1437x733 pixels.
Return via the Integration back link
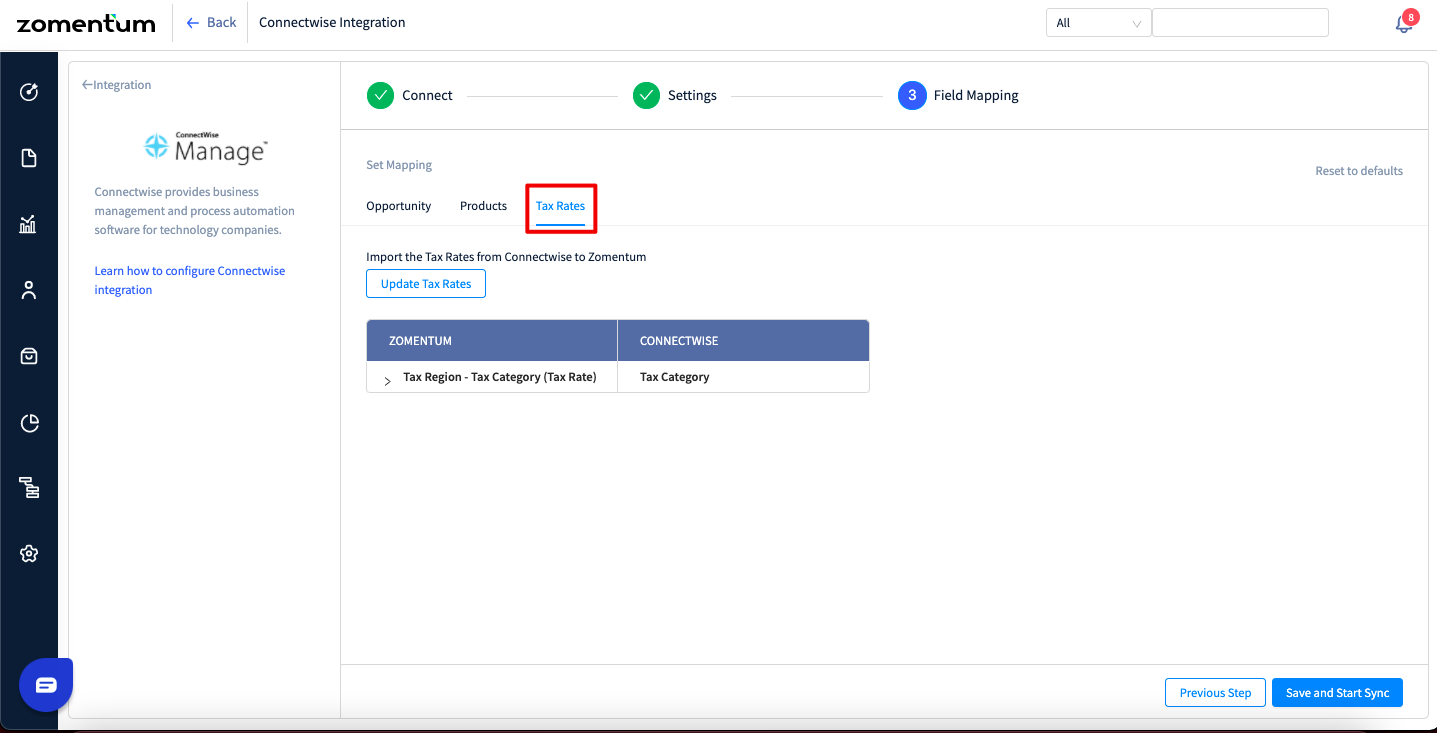pyautogui.click(x=116, y=85)
